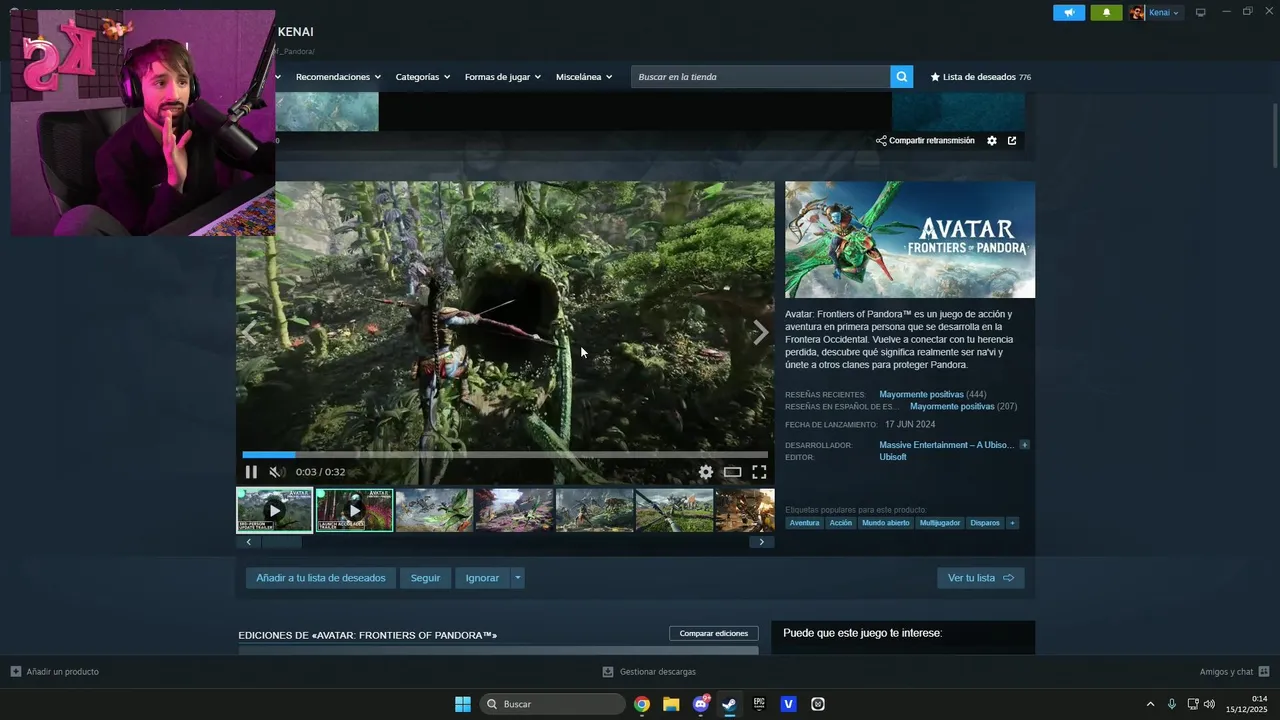Expand the Miscelánea menu

pos(584,77)
